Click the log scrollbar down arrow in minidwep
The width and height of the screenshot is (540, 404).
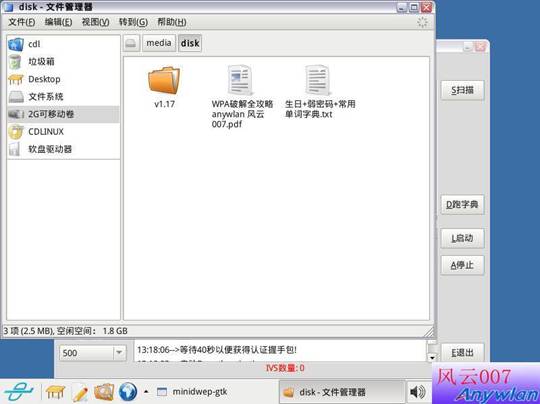pos(432,358)
